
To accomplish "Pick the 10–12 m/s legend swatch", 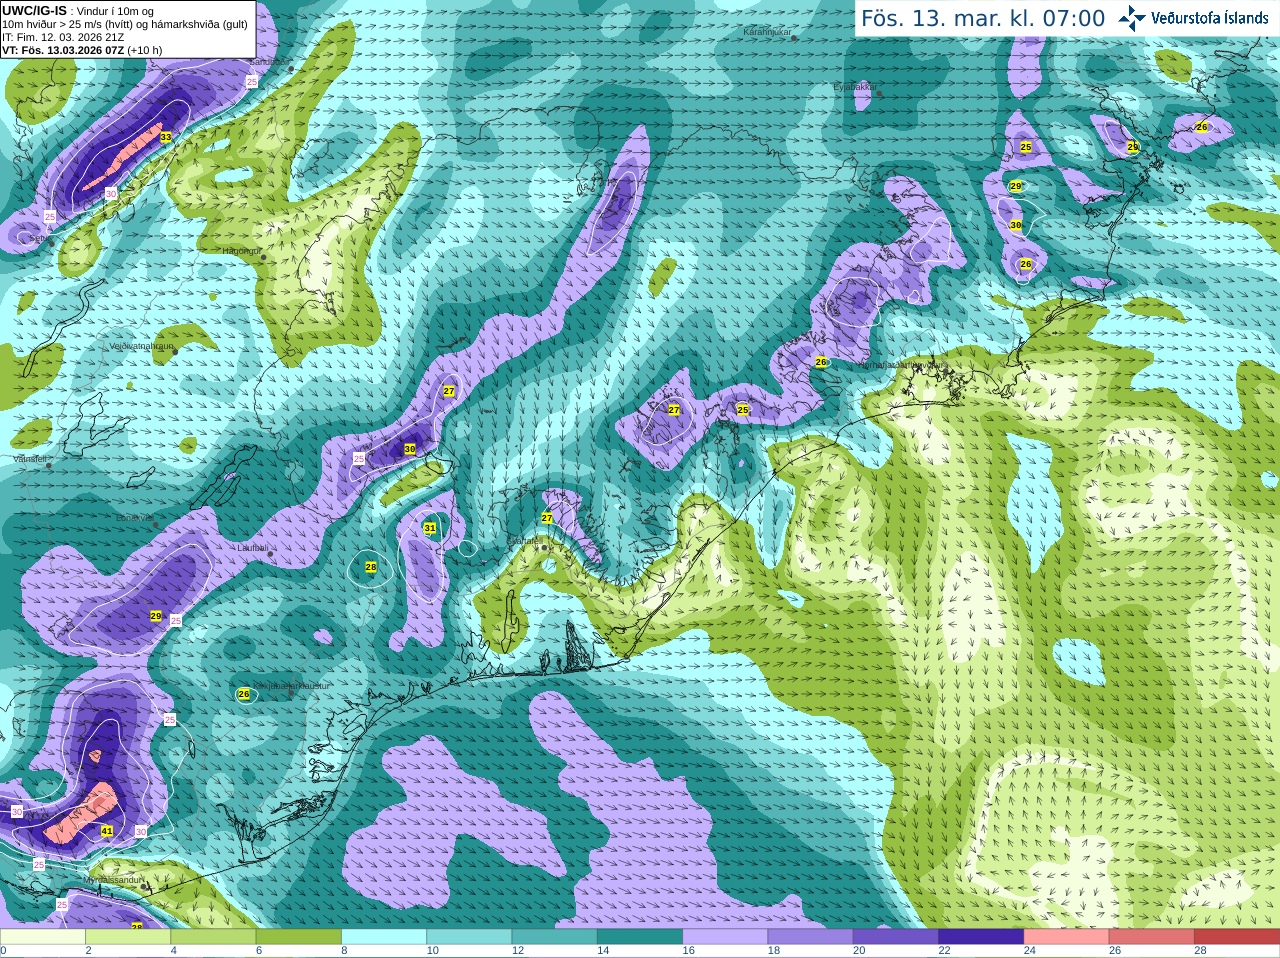I will (469, 937).
